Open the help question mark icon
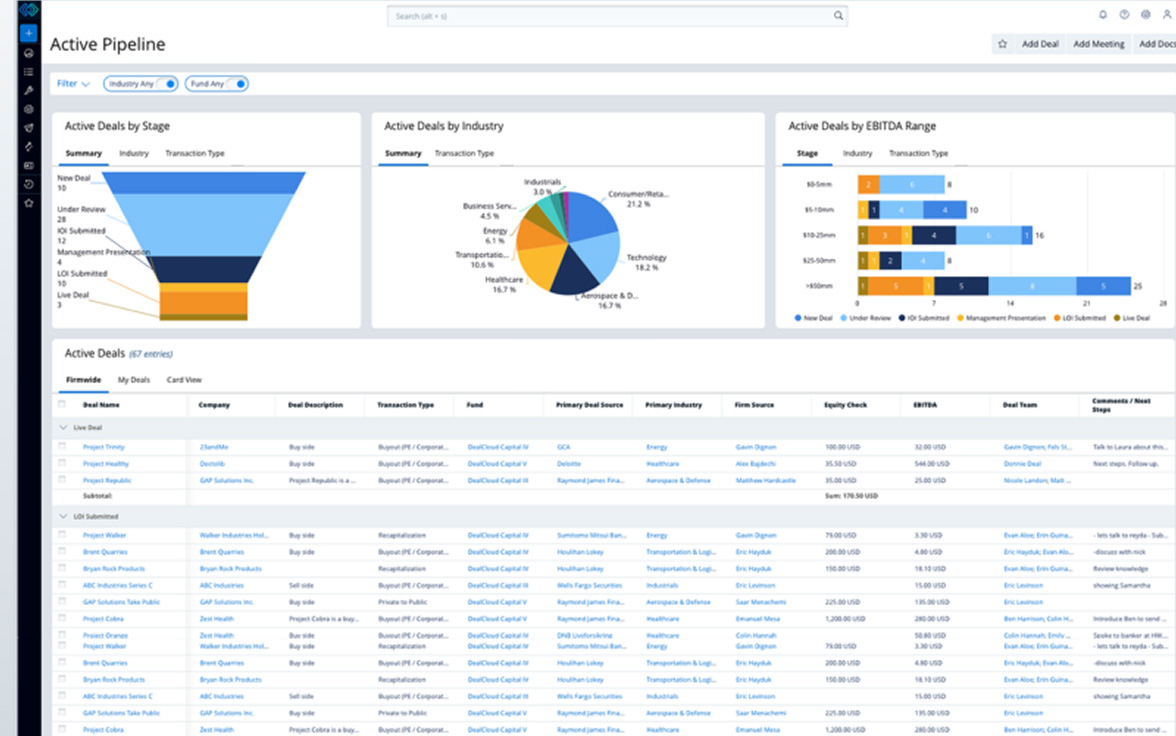Screen dimensions: 1176x736 1124,15
